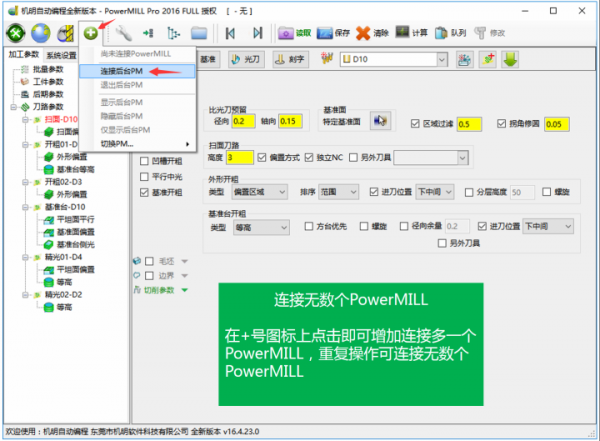Switch to the 系统设置 tab

61,56
